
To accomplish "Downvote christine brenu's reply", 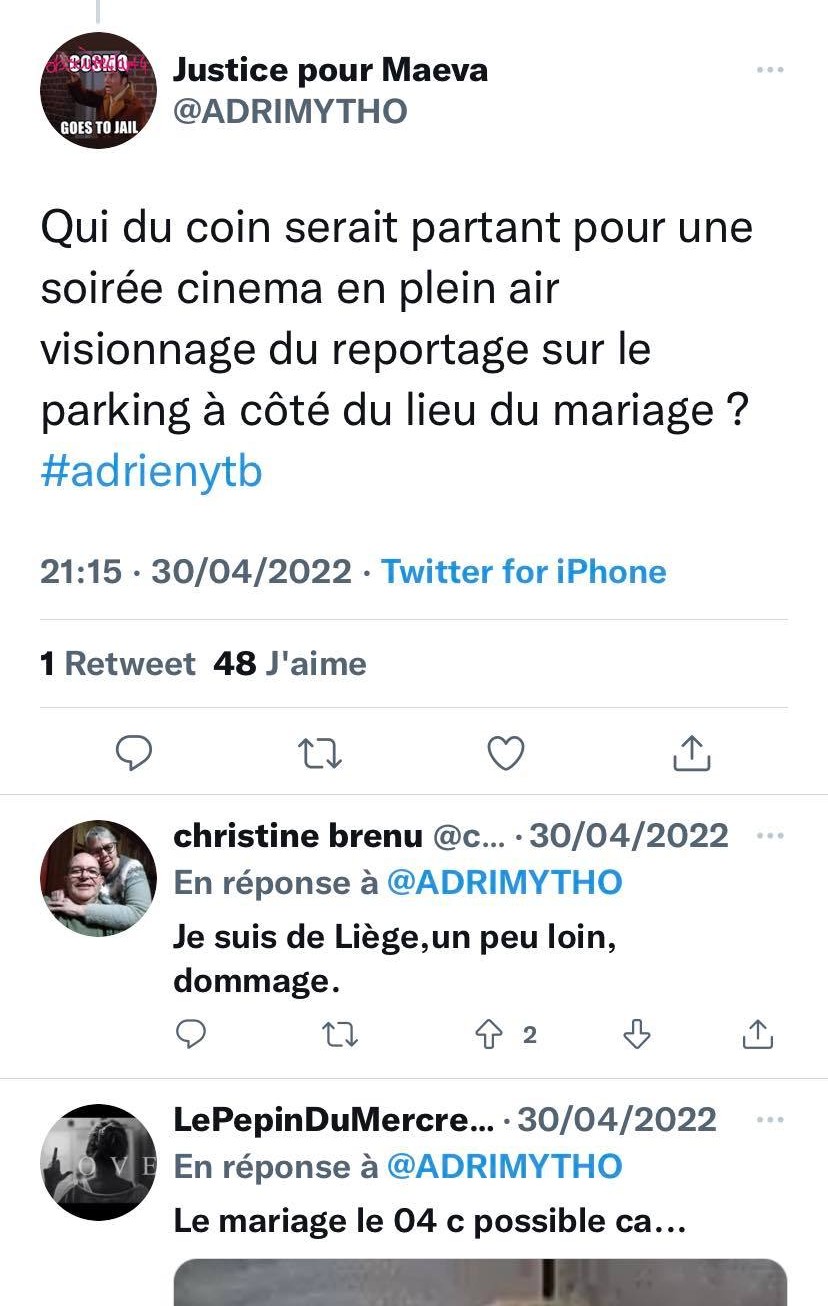I will tap(636, 1035).
